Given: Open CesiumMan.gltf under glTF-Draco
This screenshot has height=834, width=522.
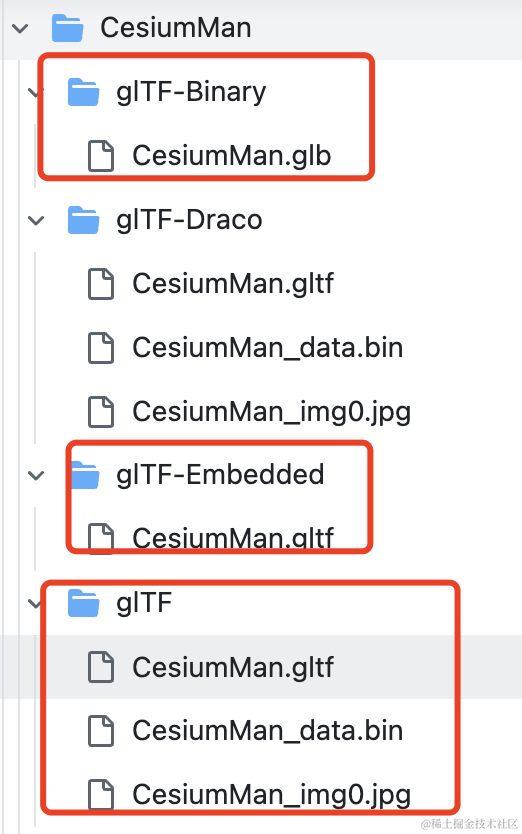Looking at the screenshot, I should tap(233, 283).
